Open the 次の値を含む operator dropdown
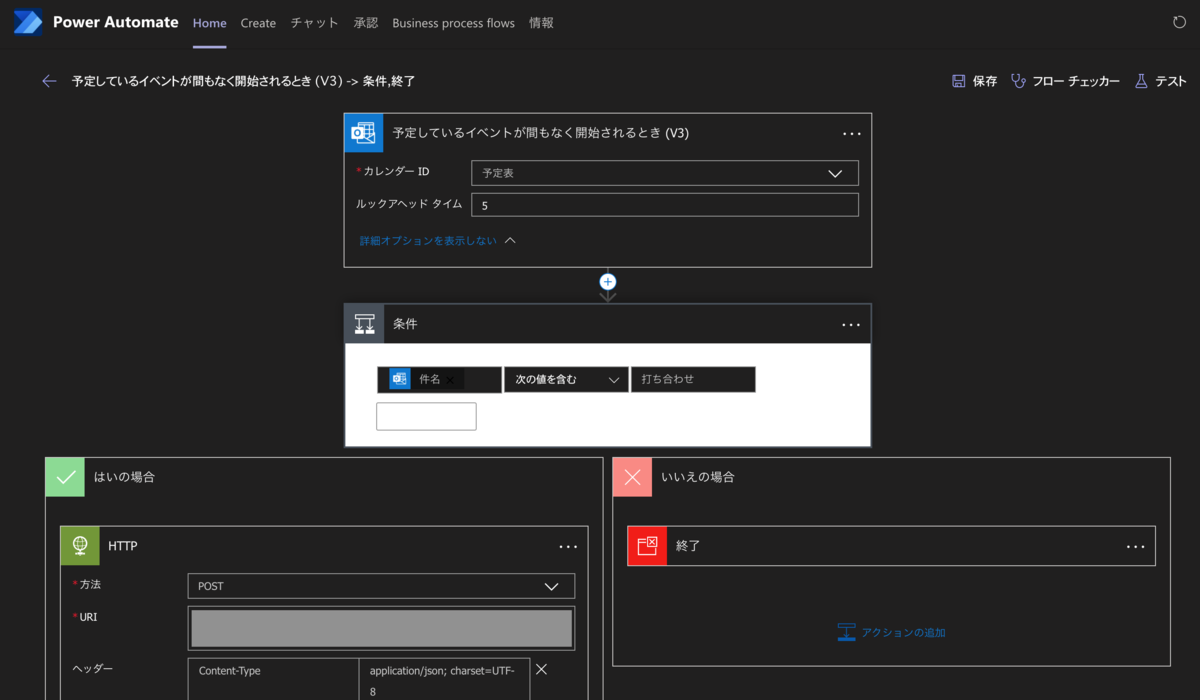 click(566, 380)
